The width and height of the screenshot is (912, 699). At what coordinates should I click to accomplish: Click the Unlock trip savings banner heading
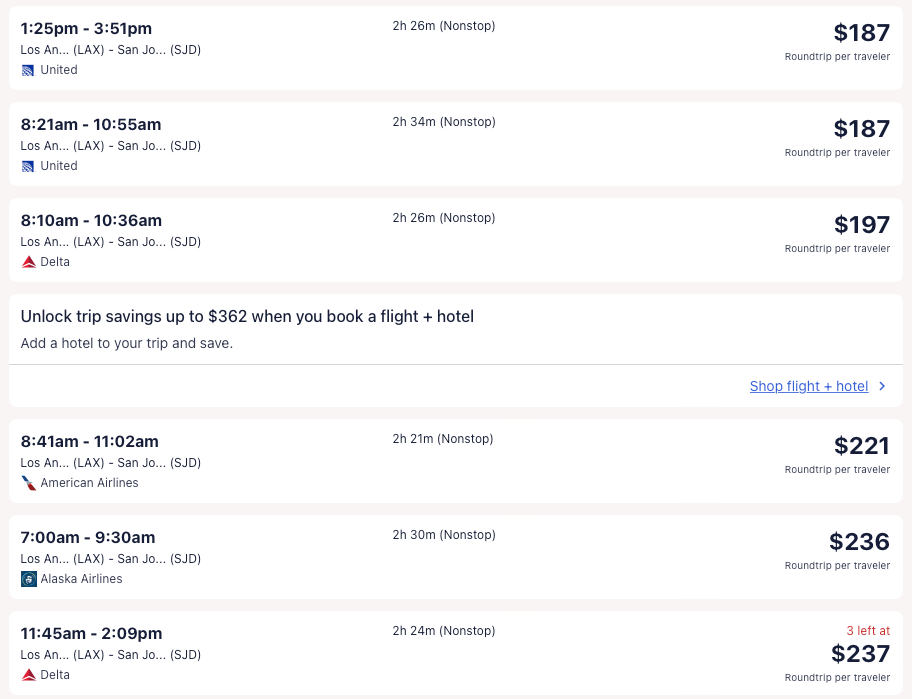[x=247, y=316]
